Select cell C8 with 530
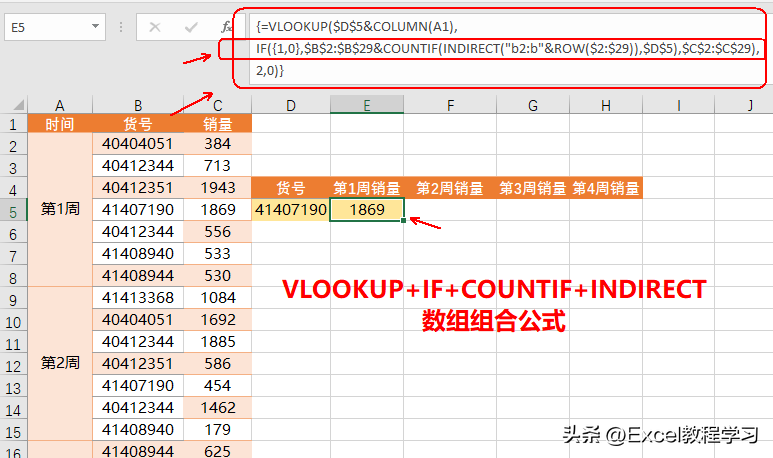Screen dimensions: 773x458 [x=217, y=276]
